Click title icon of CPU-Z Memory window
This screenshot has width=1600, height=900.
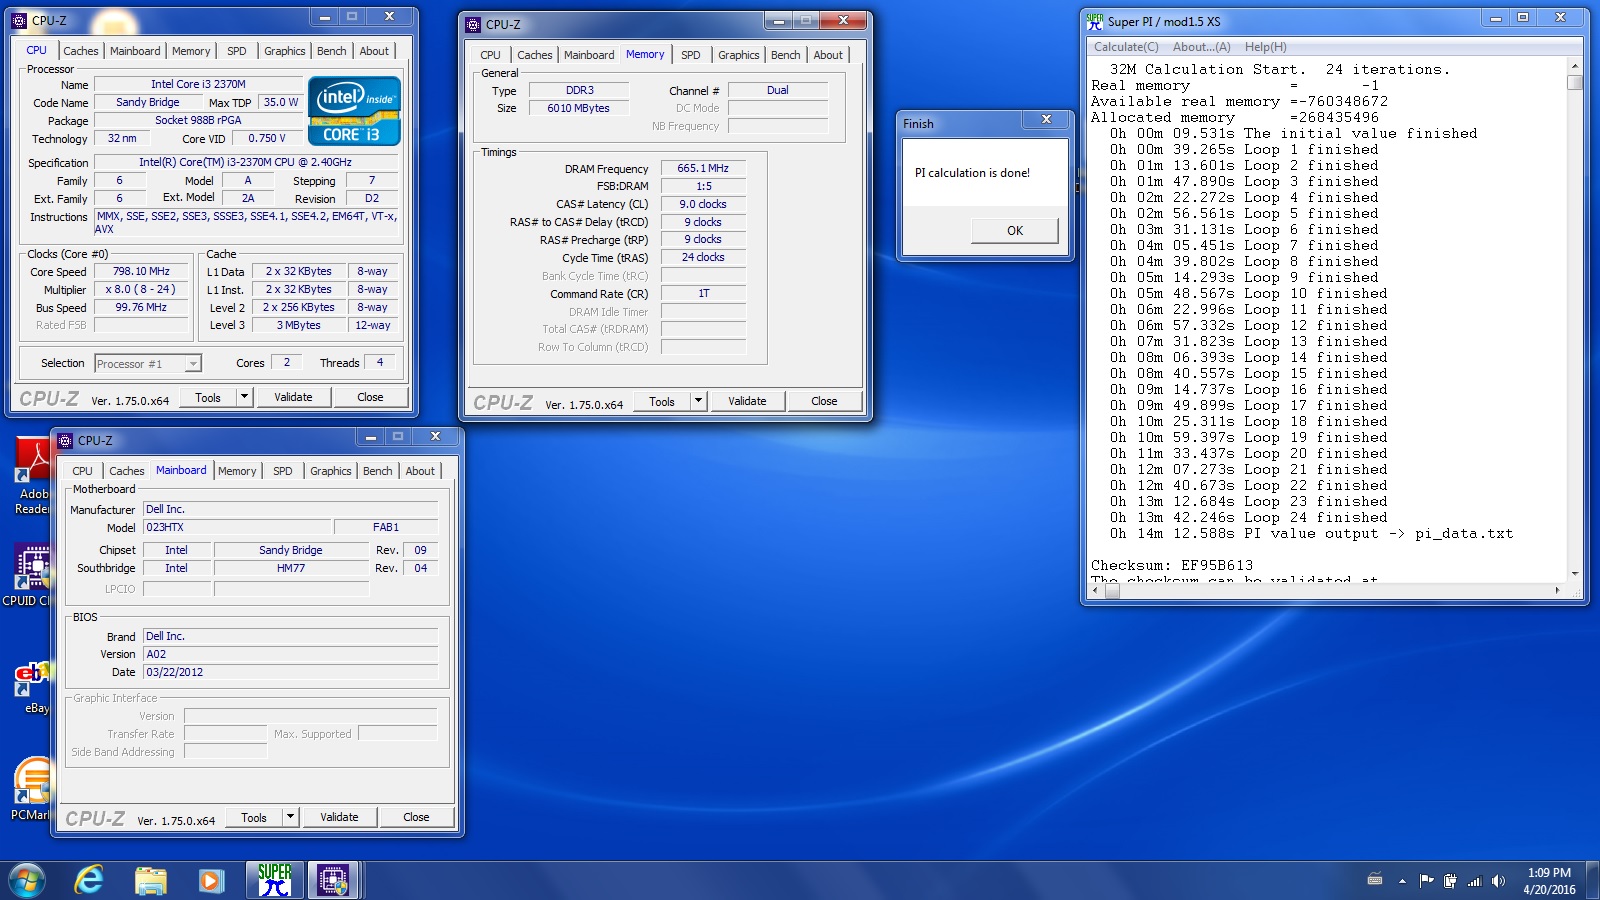(473, 24)
